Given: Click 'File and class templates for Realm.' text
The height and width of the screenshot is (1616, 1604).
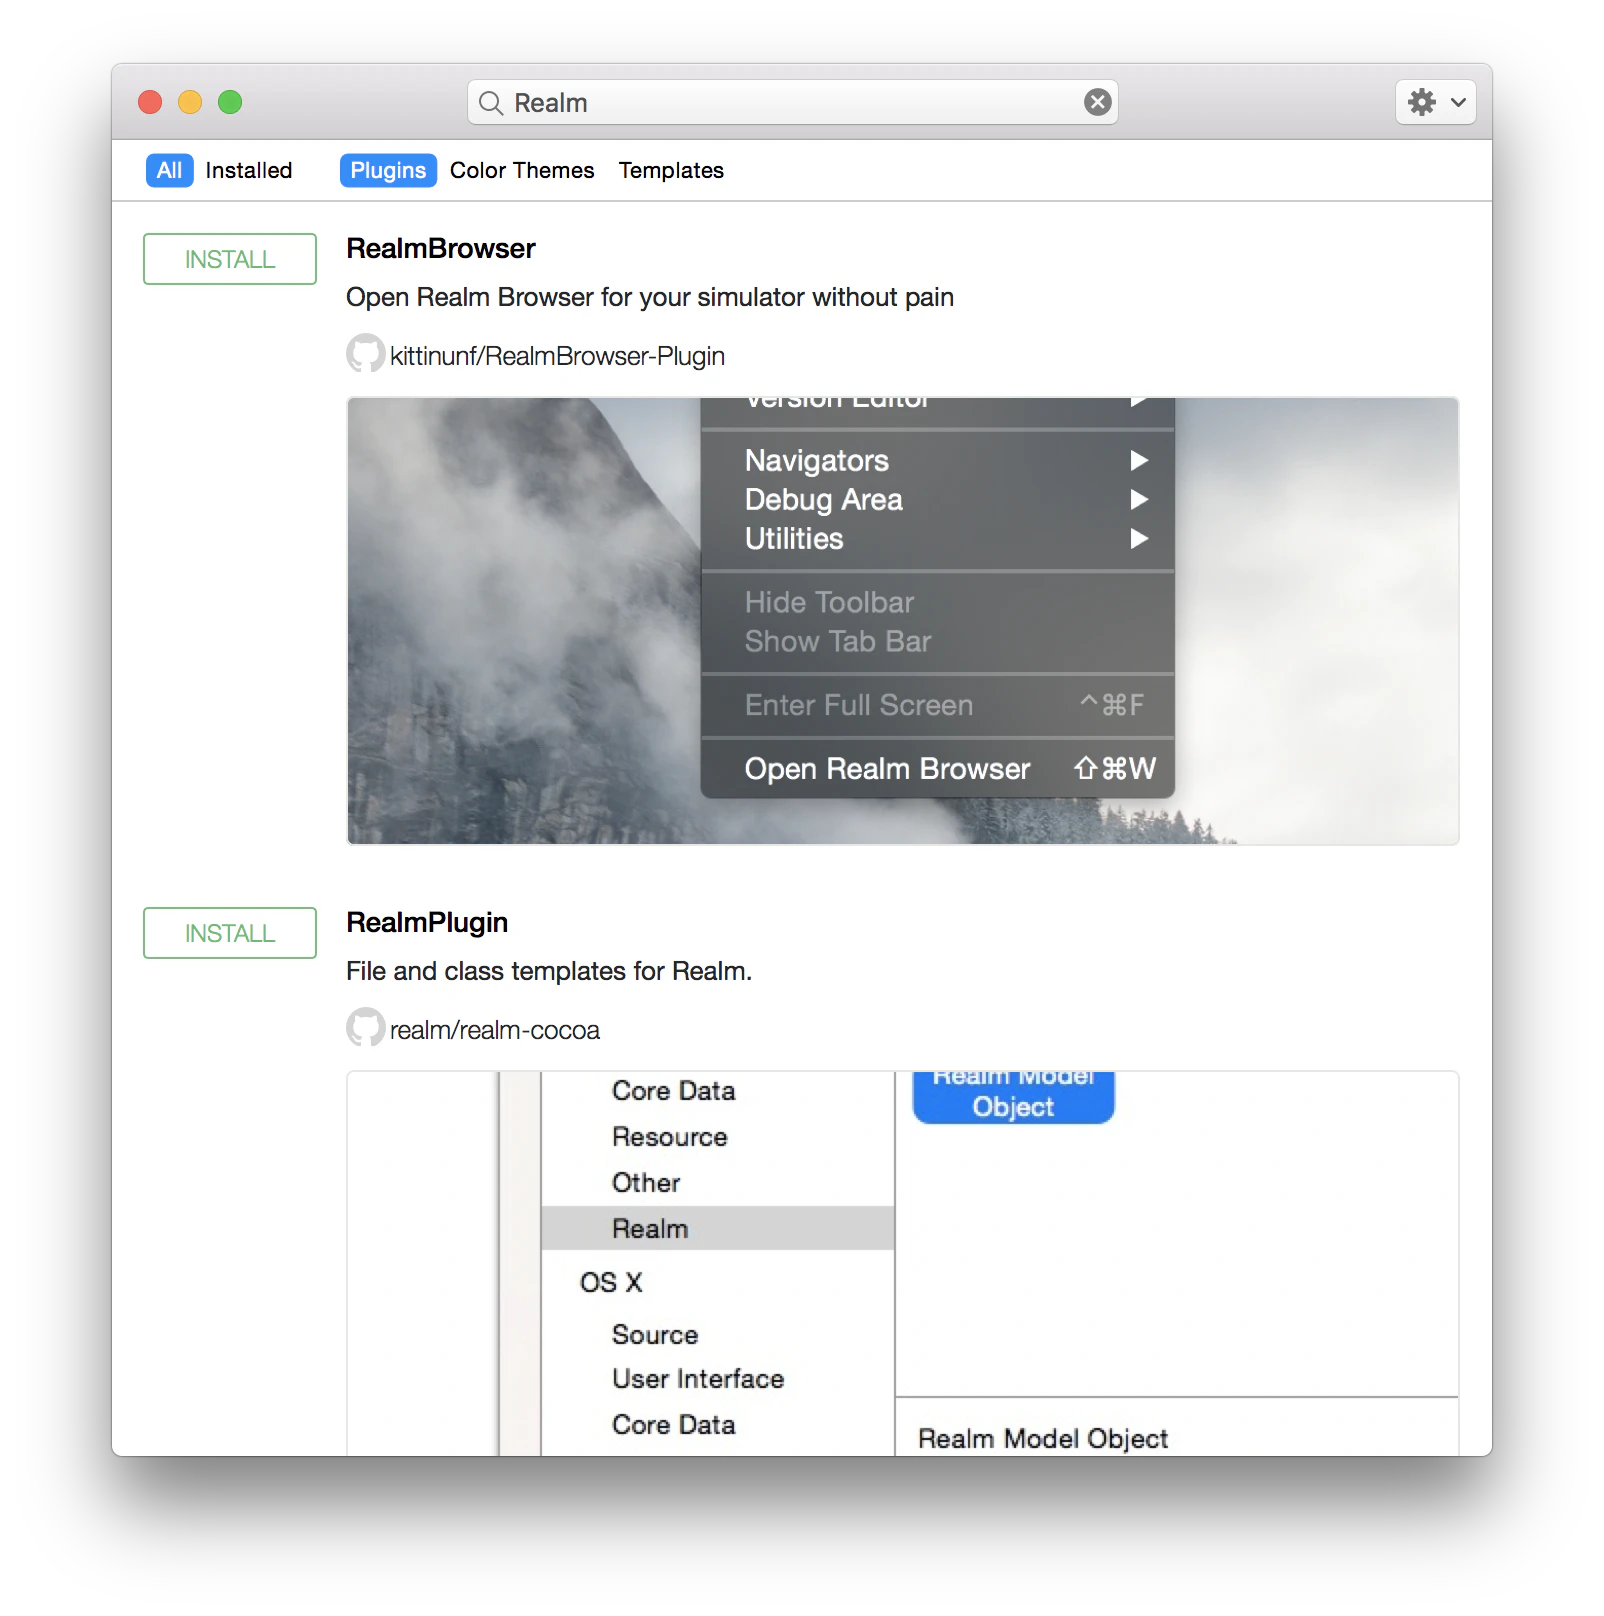Looking at the screenshot, I should pyautogui.click(x=549, y=971).
